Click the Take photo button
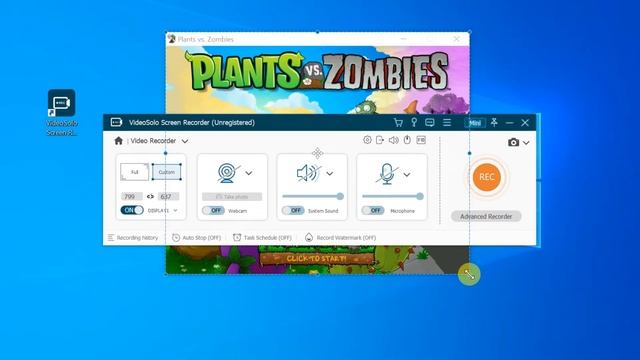Screen dimensions: 640x360 [x=232, y=197]
